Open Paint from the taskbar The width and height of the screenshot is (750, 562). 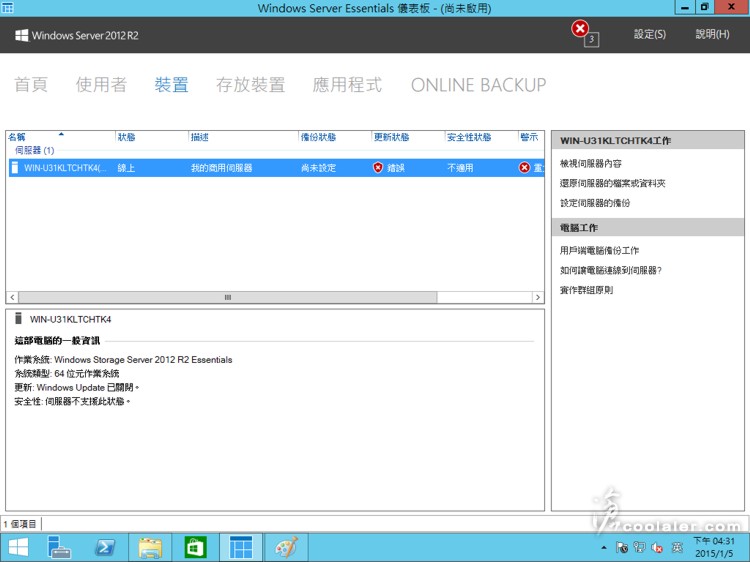coord(287,547)
